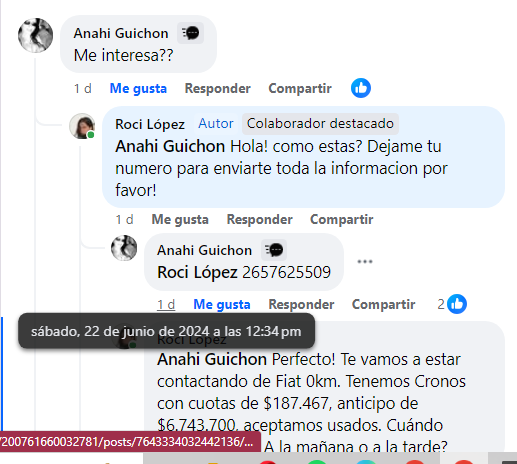Viewport: 517px width, 464px height.
Task: Open Anahi Guichon's avatar on first comment
Action: [x=35, y=35]
